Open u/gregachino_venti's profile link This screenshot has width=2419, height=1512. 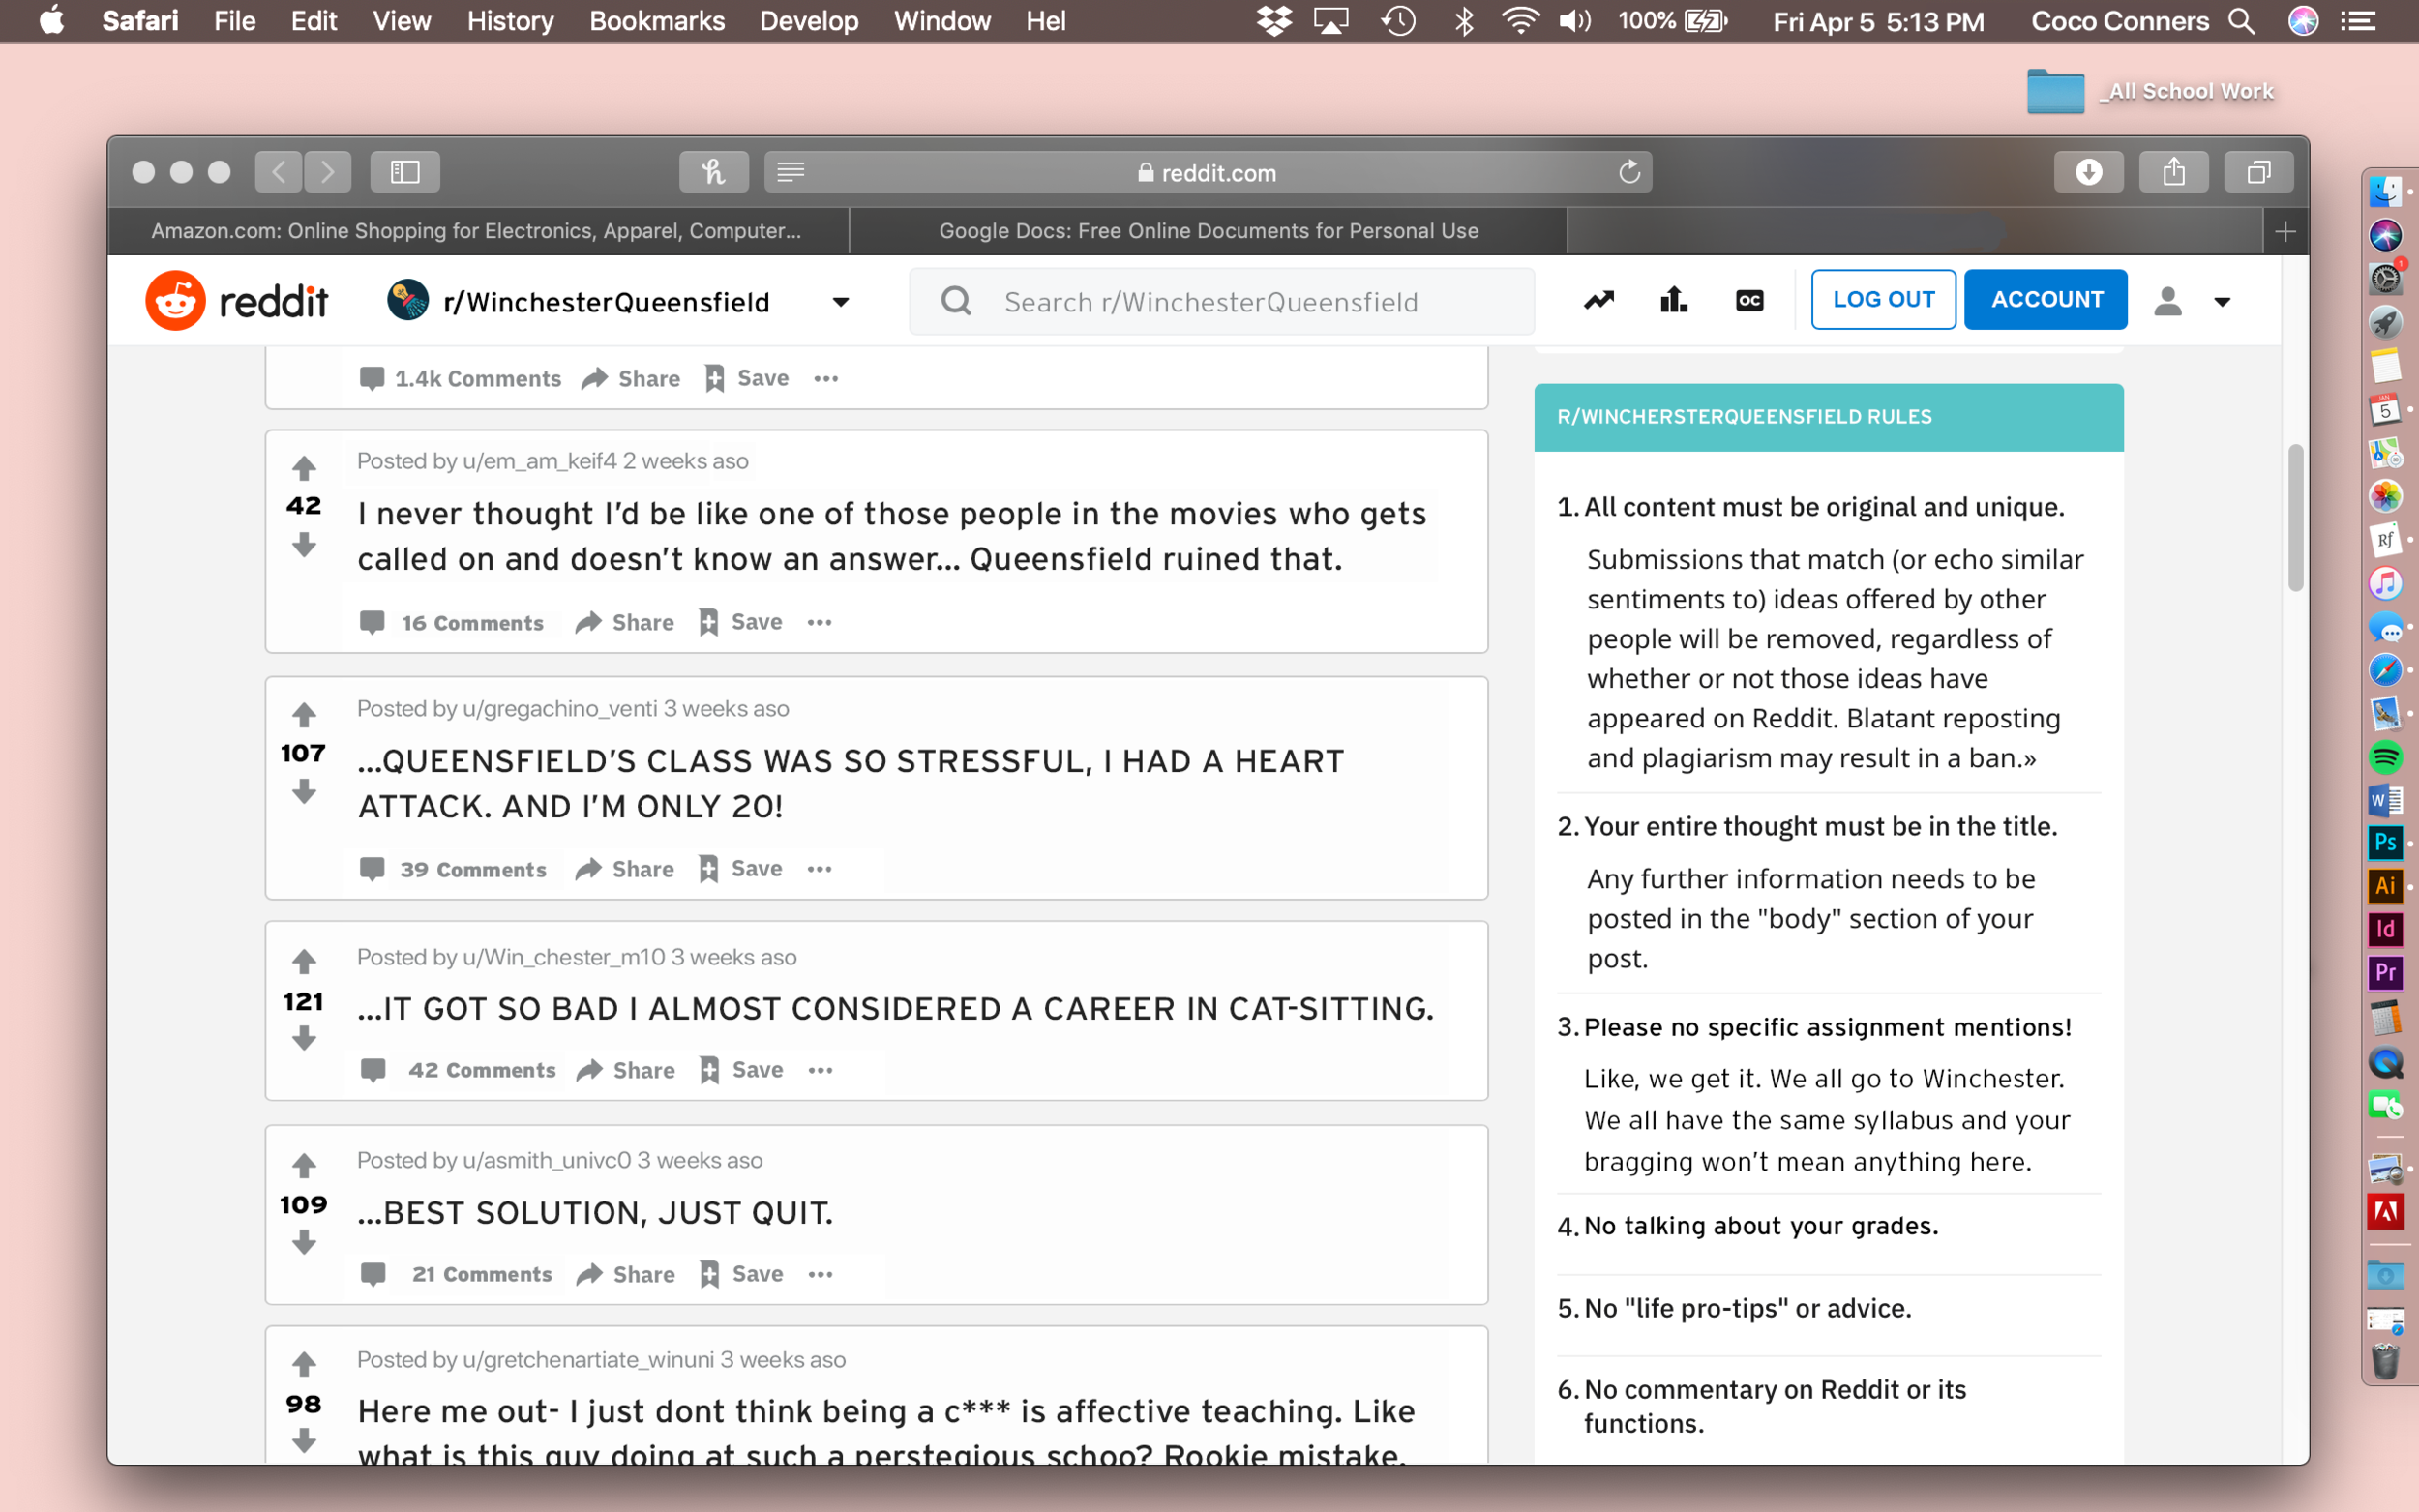coord(560,708)
